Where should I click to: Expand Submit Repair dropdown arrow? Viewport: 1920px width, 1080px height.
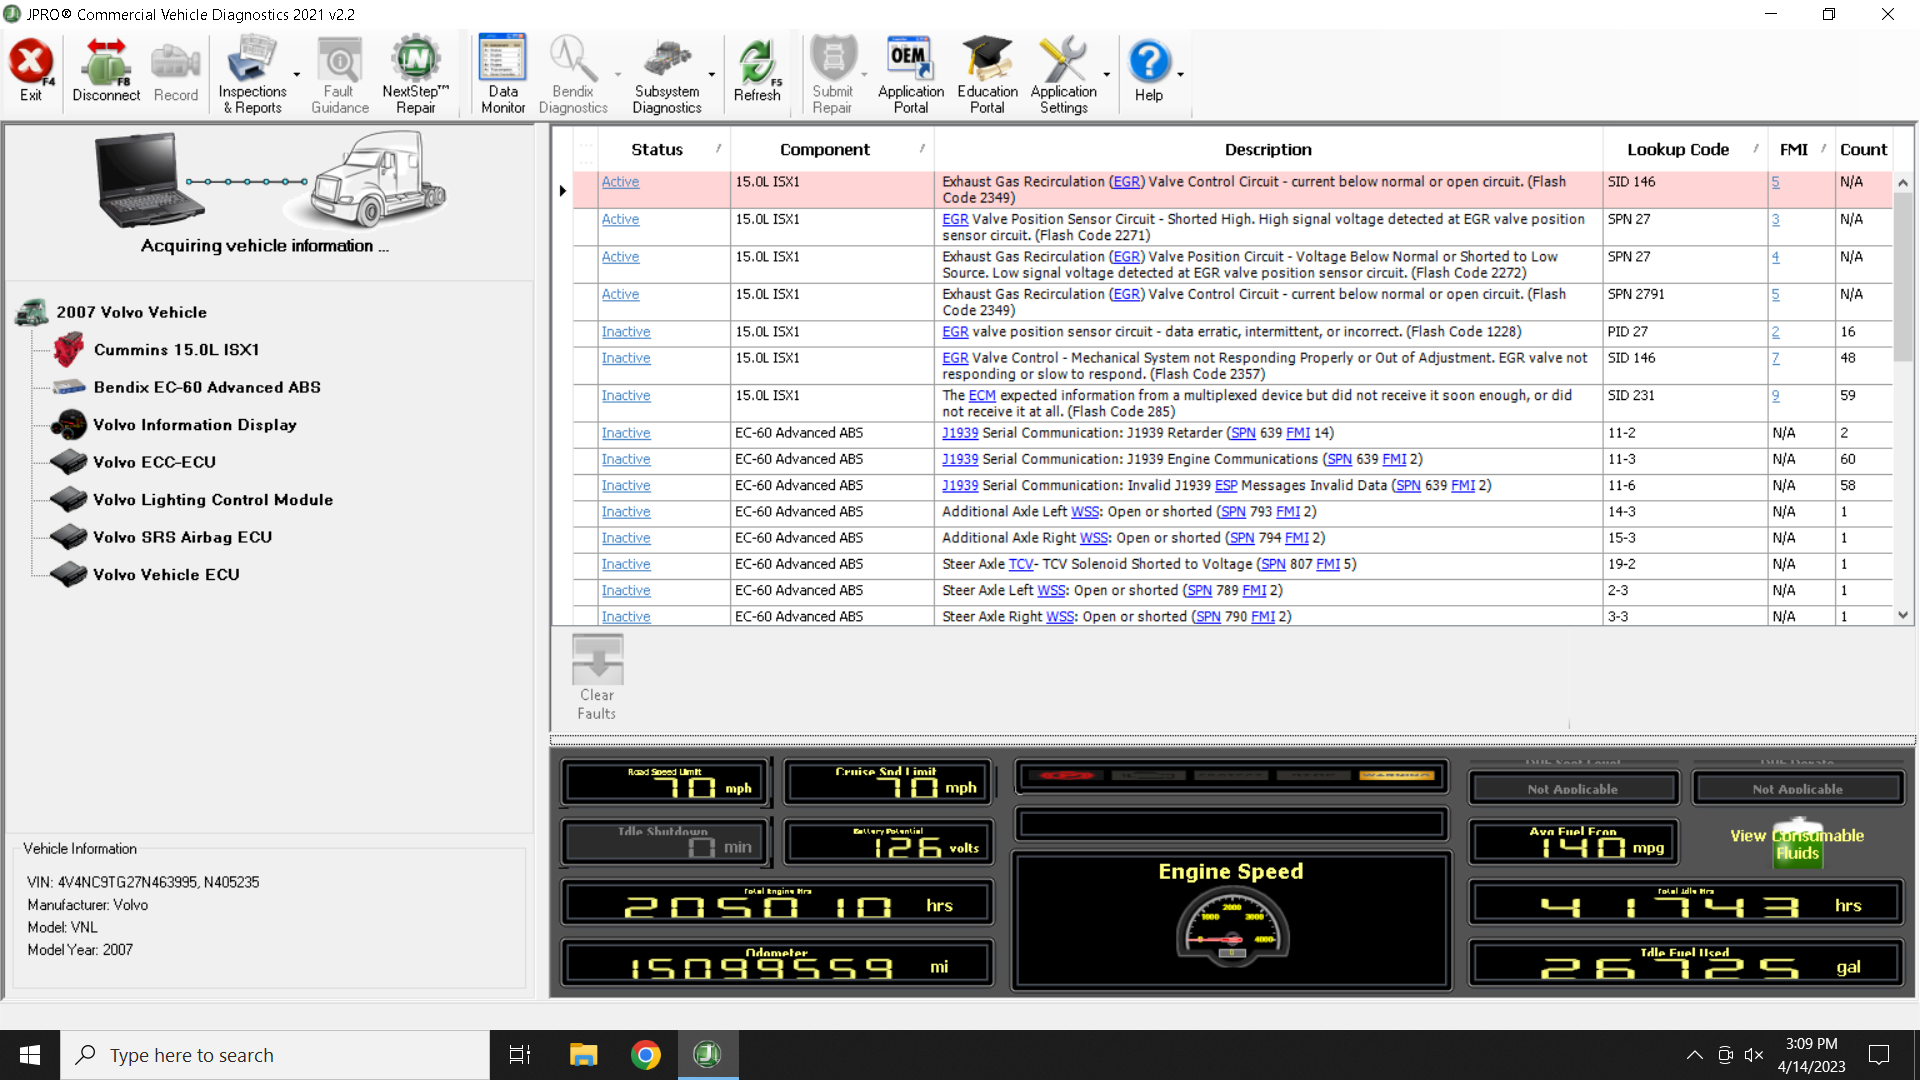864,75
